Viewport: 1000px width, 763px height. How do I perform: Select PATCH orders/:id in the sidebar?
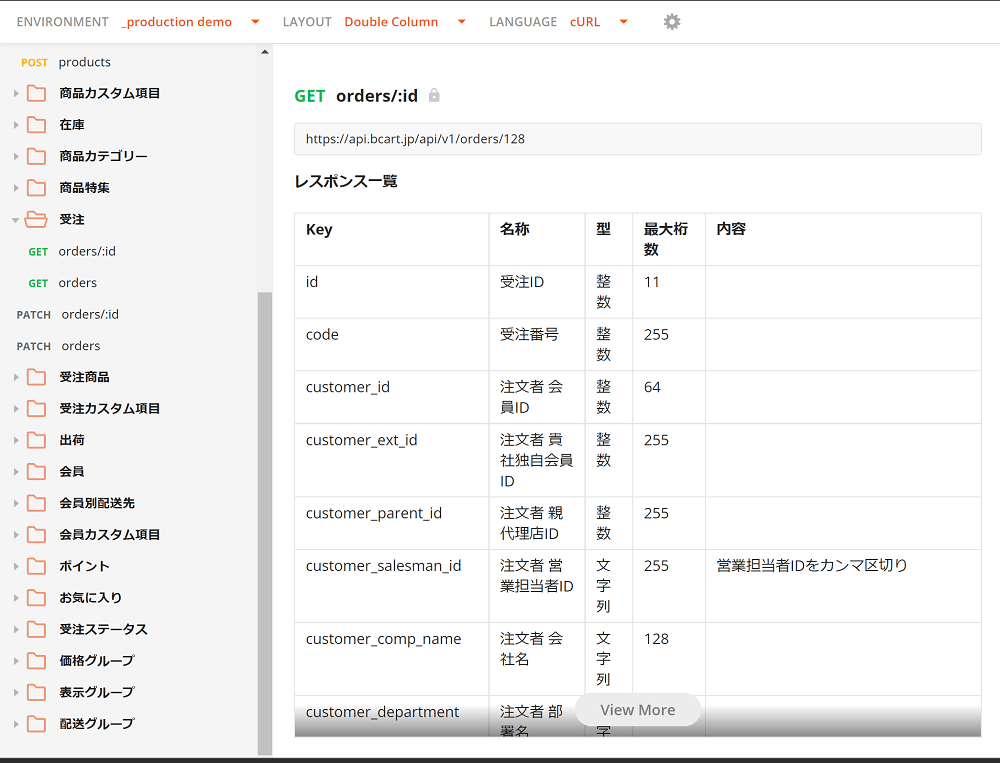coord(68,315)
